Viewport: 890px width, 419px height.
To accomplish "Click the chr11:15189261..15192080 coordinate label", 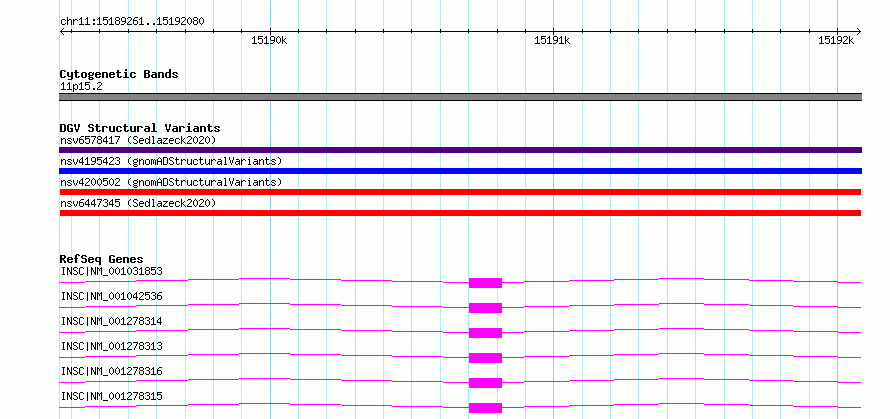I will point(132,22).
